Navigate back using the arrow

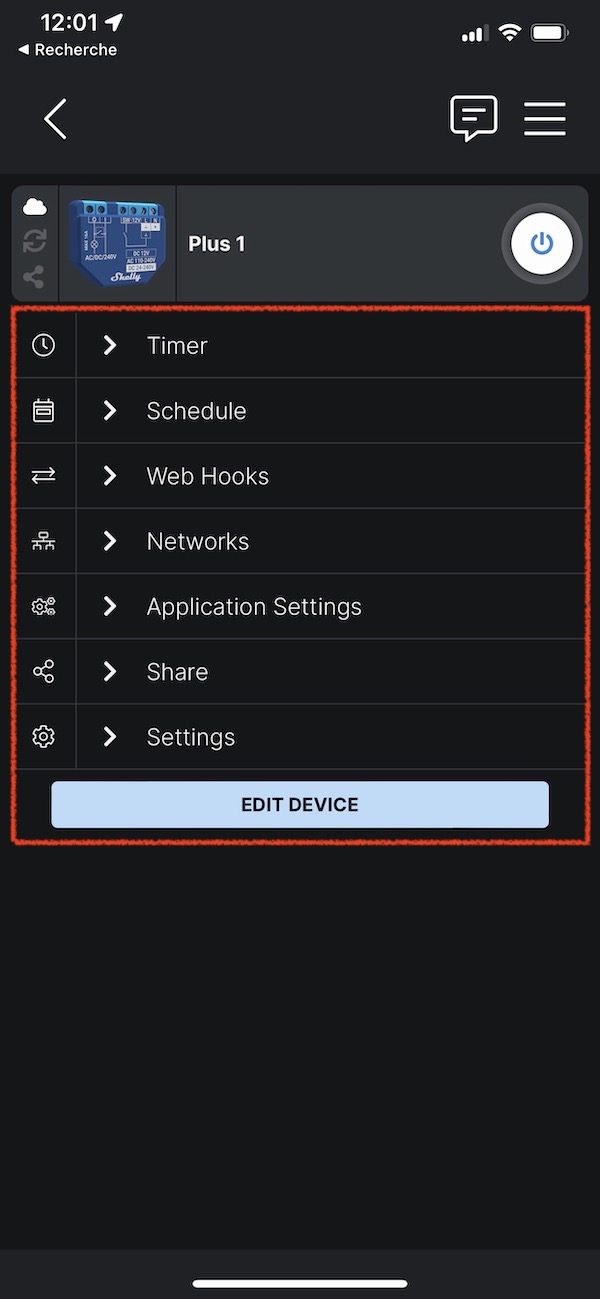click(55, 118)
